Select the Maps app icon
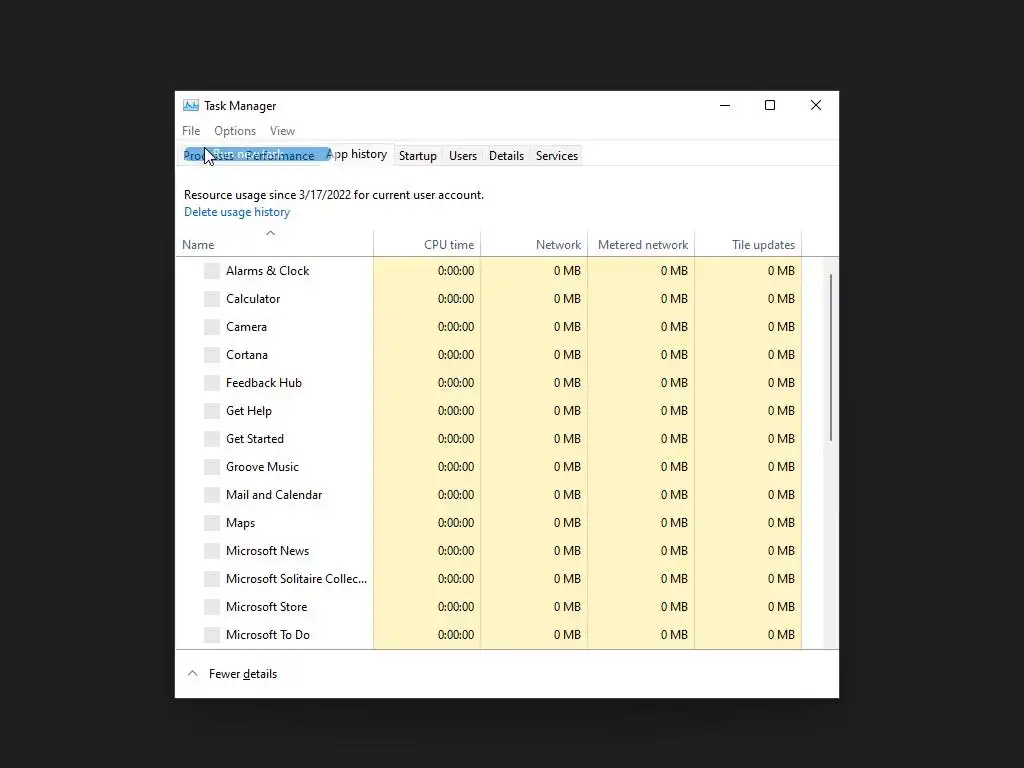The height and width of the screenshot is (768, 1024). pyautogui.click(x=212, y=523)
